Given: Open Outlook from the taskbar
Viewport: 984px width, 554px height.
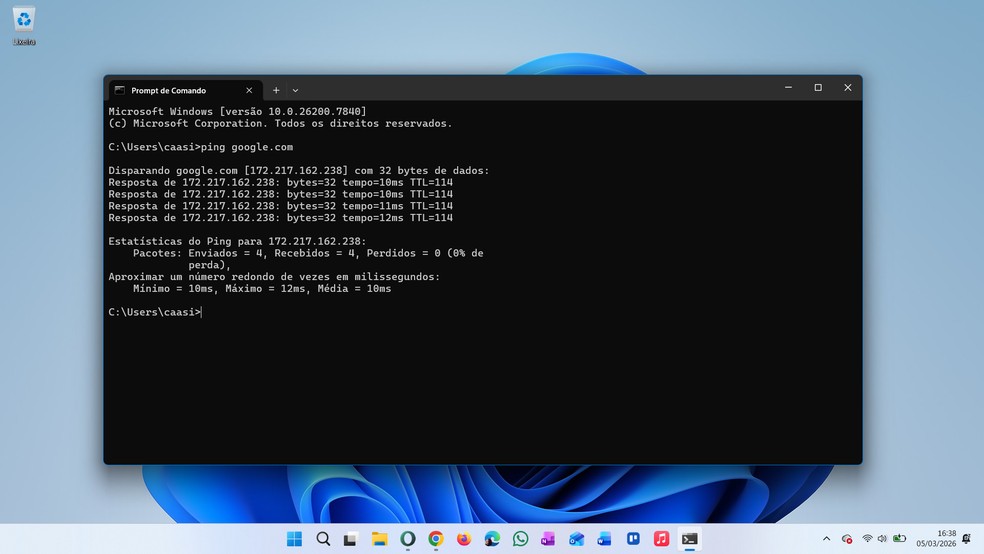Looking at the screenshot, I should pyautogui.click(x=576, y=539).
